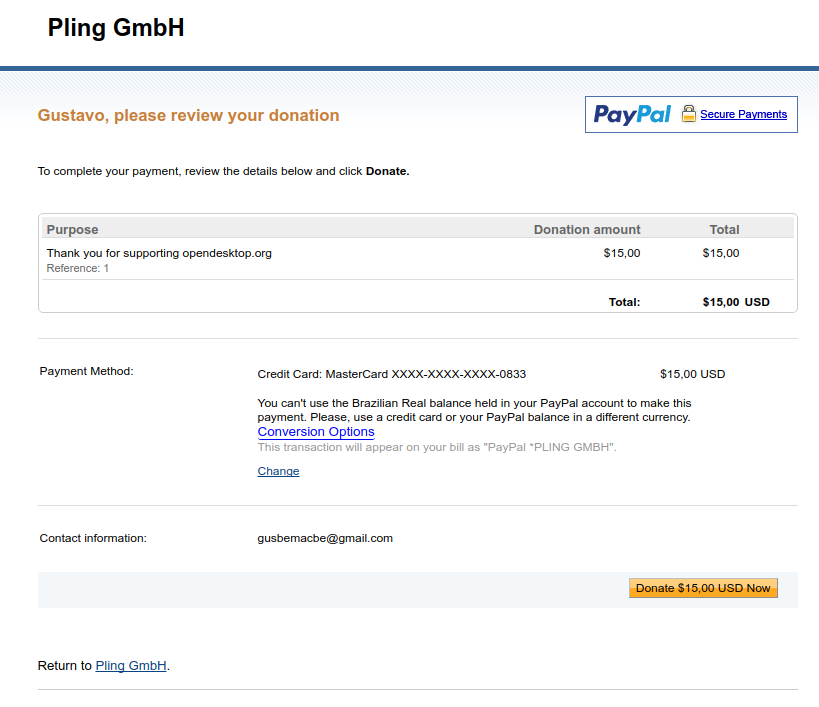The image size is (819, 707).
Task: Click the Payment Method label
Action: [x=87, y=371]
